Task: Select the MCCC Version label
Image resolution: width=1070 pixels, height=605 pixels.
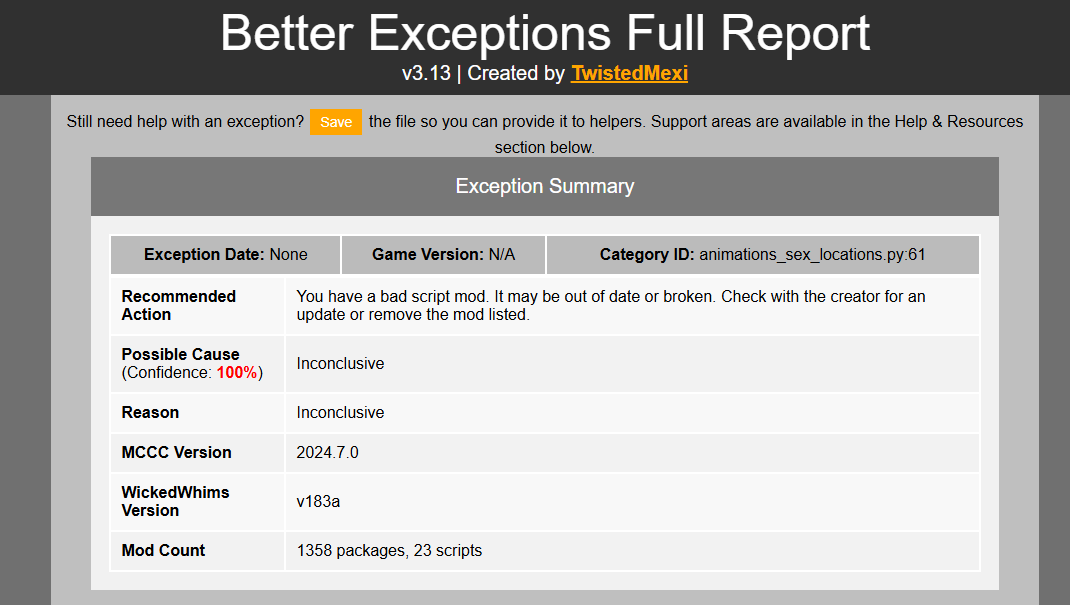Action: 176,452
